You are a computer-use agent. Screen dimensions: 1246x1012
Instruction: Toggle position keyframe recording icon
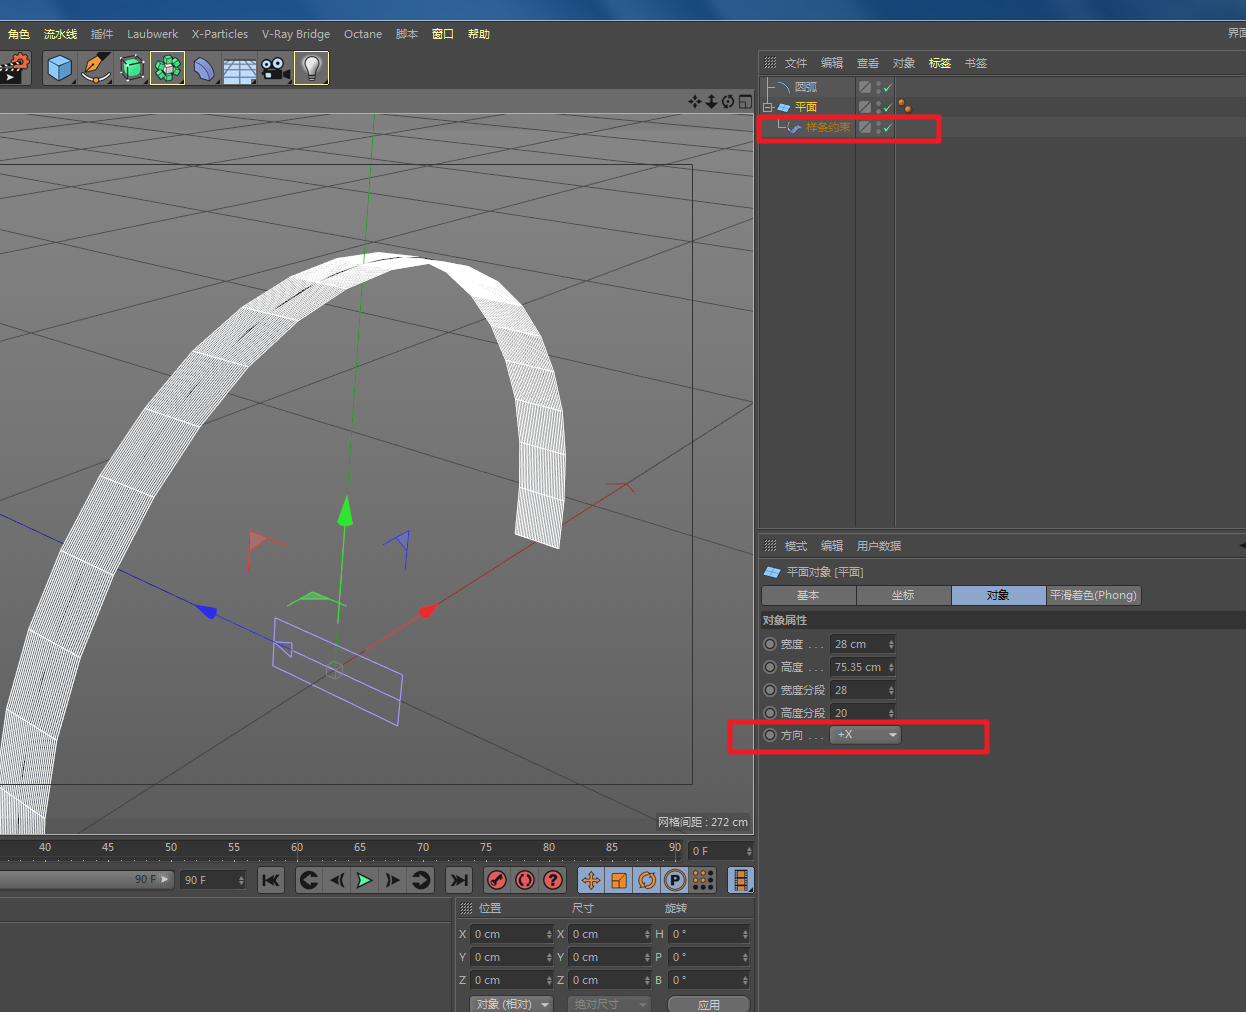pyautogui.click(x=591, y=880)
